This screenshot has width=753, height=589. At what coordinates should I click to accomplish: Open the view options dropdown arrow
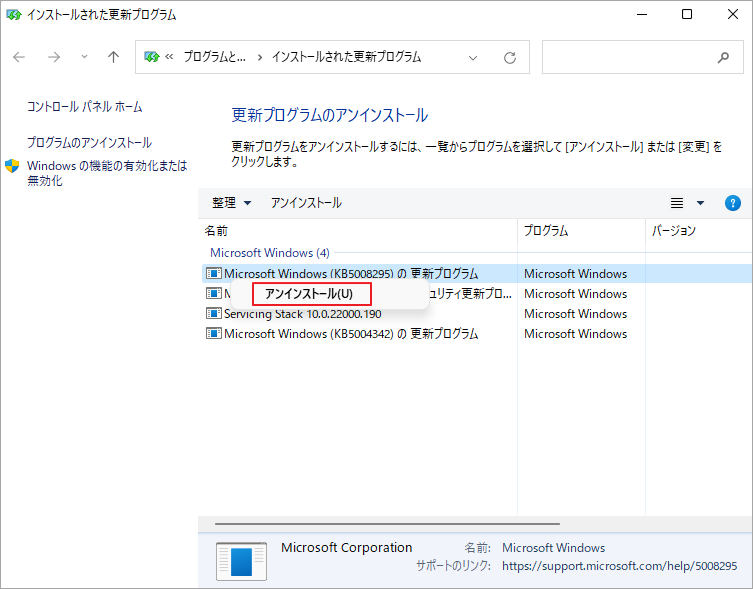tap(701, 203)
